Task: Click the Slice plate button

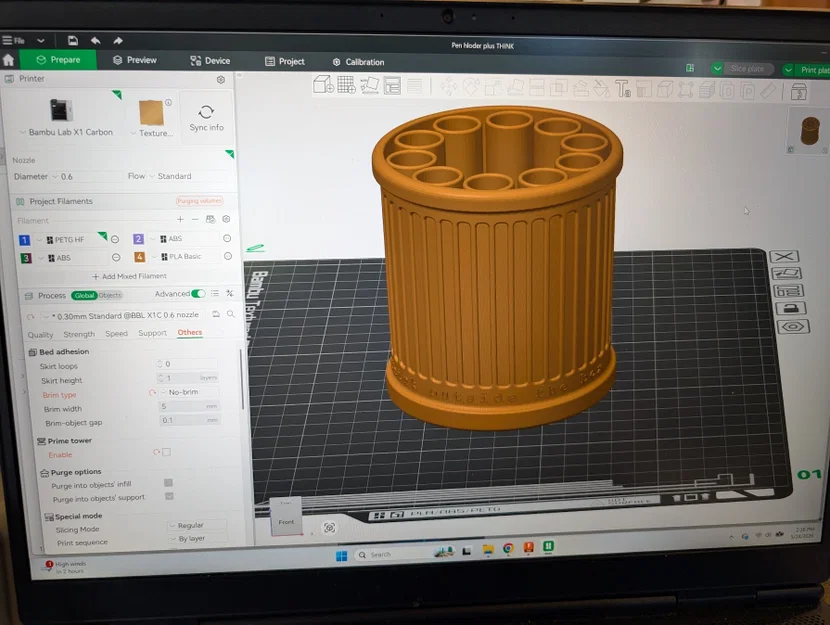Action: [747, 69]
